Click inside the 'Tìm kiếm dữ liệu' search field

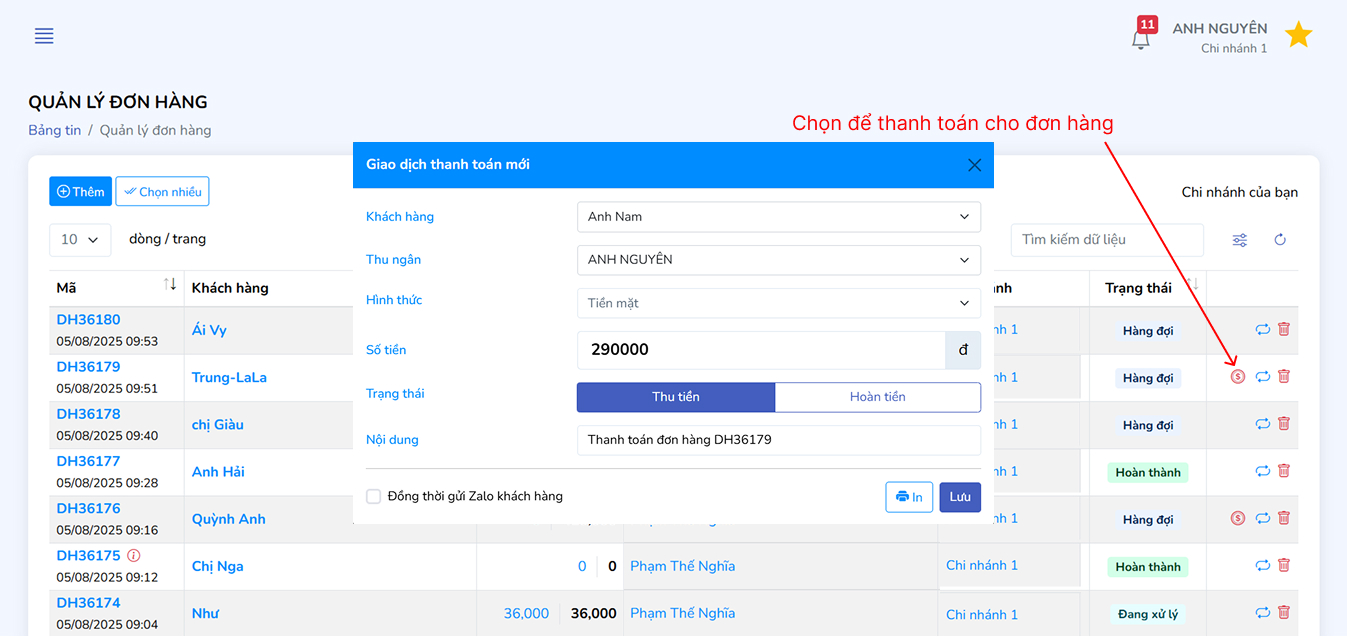(x=1105, y=240)
